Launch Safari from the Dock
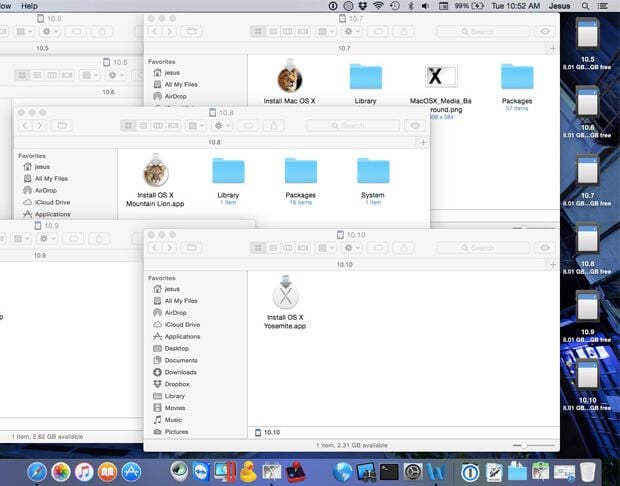620x486 pixels. coord(37,472)
